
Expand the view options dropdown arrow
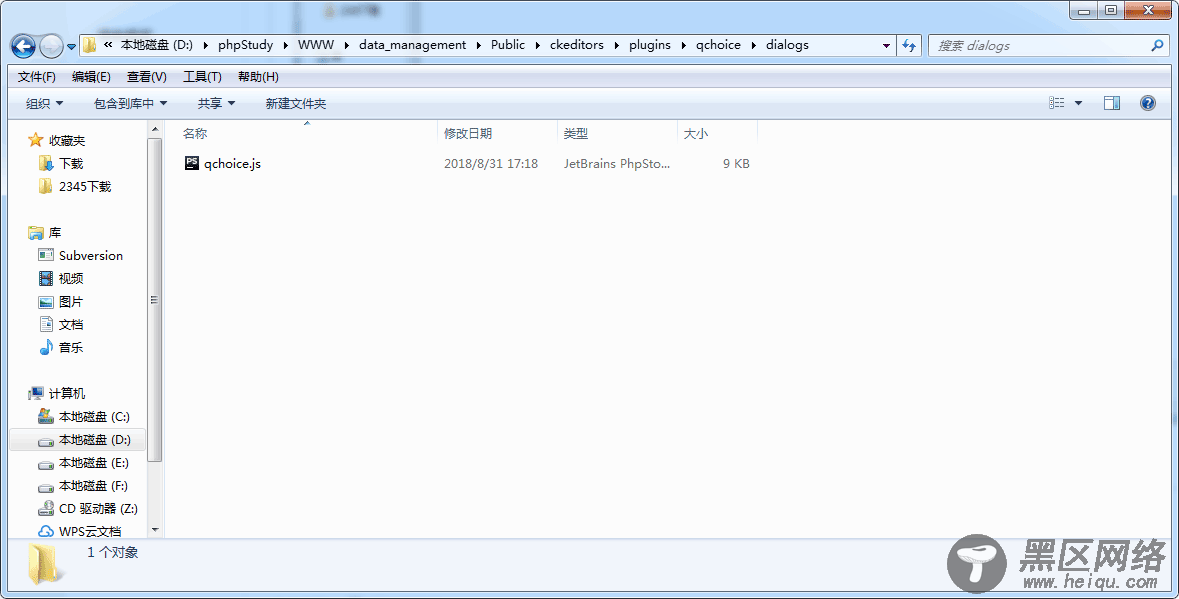click(1078, 103)
